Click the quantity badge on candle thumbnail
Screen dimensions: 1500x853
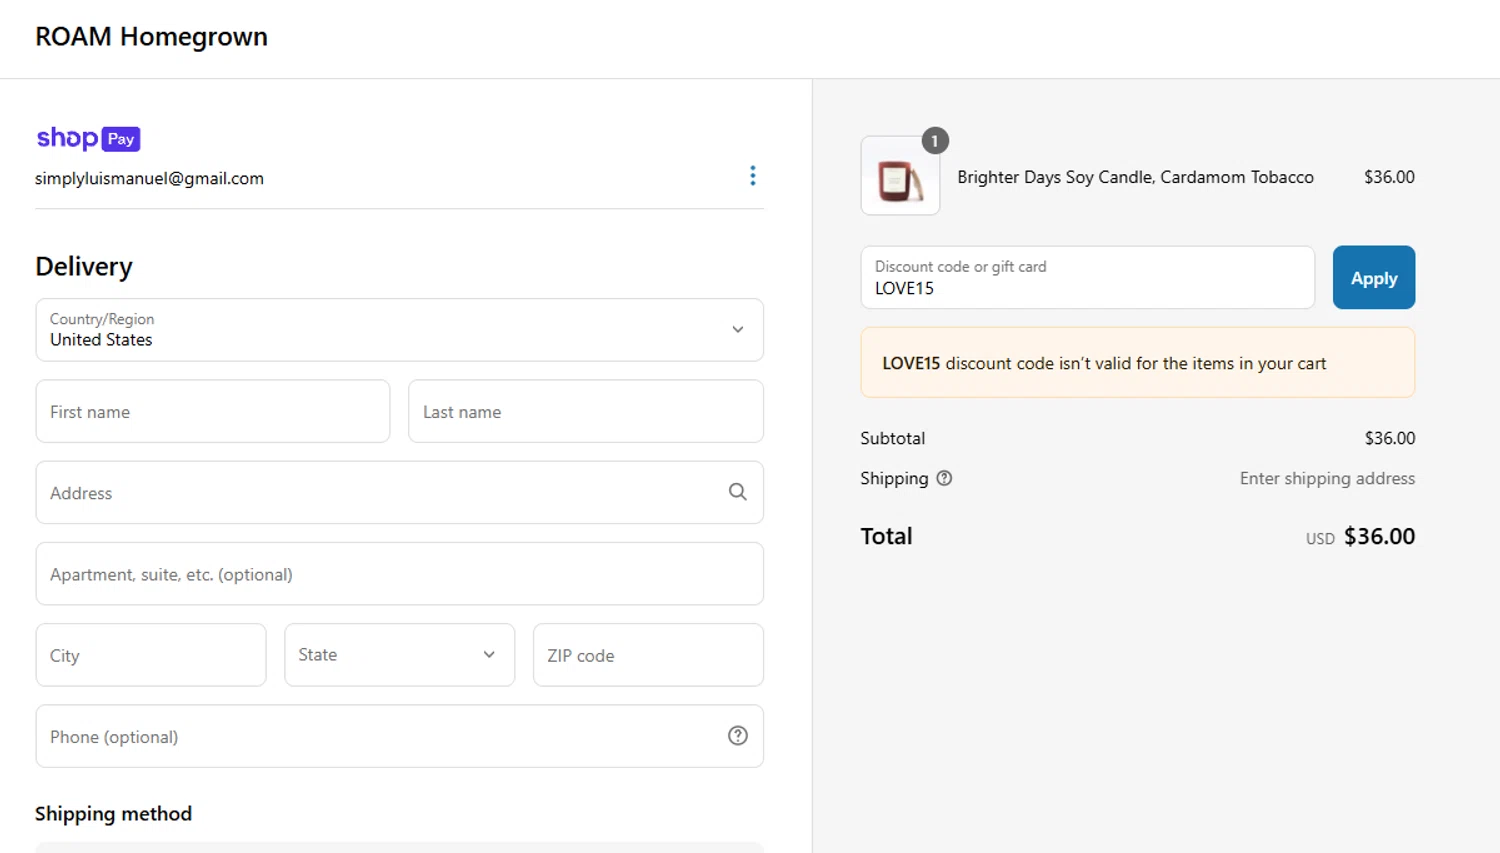(x=934, y=141)
